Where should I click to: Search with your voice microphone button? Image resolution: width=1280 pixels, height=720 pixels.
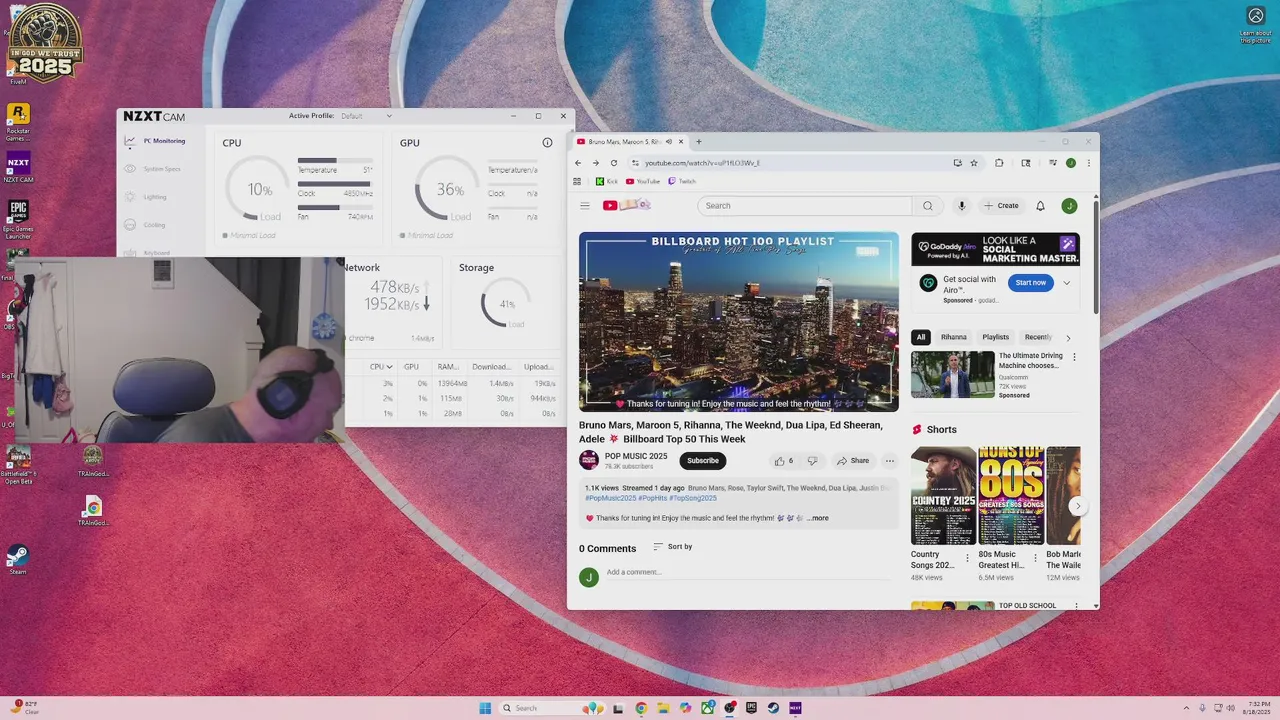pos(962,206)
